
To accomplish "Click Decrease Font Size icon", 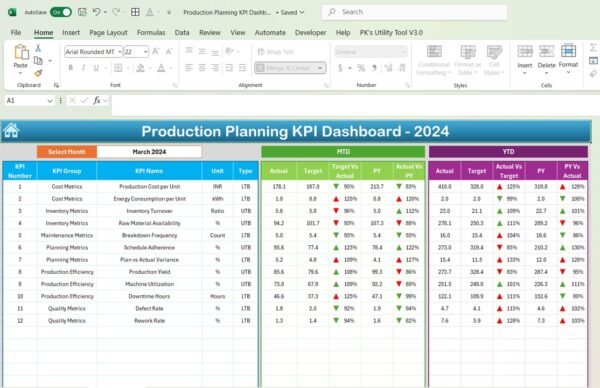I will [x=169, y=51].
